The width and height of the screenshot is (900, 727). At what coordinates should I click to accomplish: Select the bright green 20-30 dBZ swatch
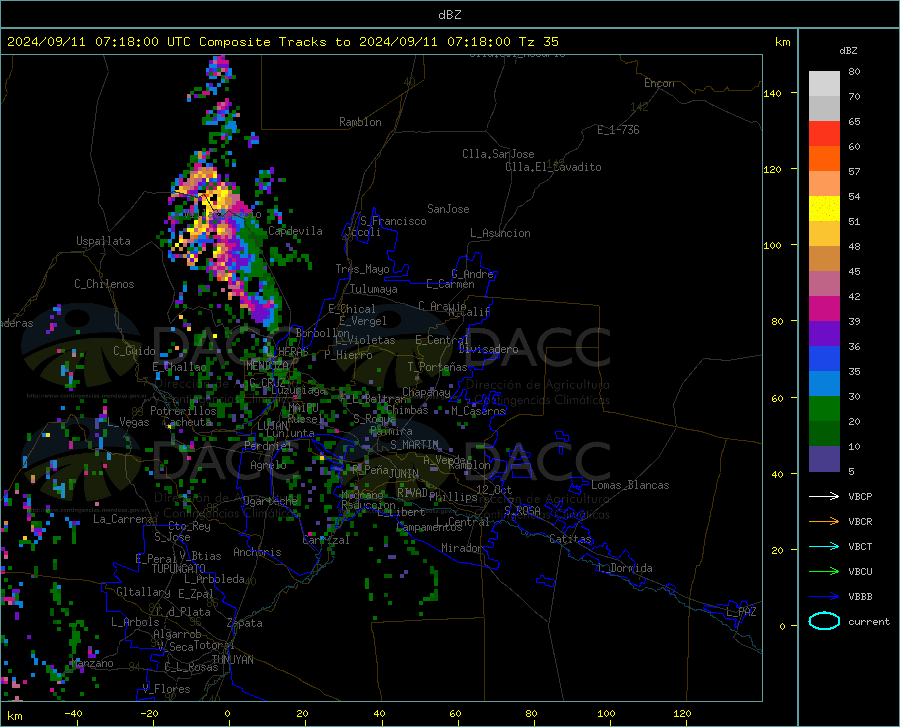824,409
